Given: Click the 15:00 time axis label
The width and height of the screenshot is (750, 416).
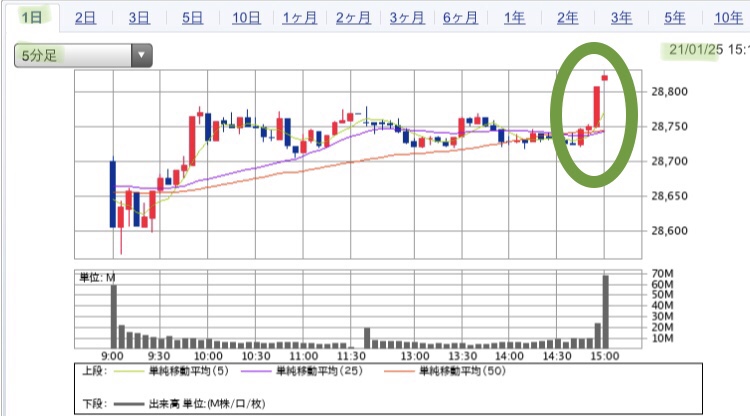Looking at the screenshot, I should coord(605,356).
